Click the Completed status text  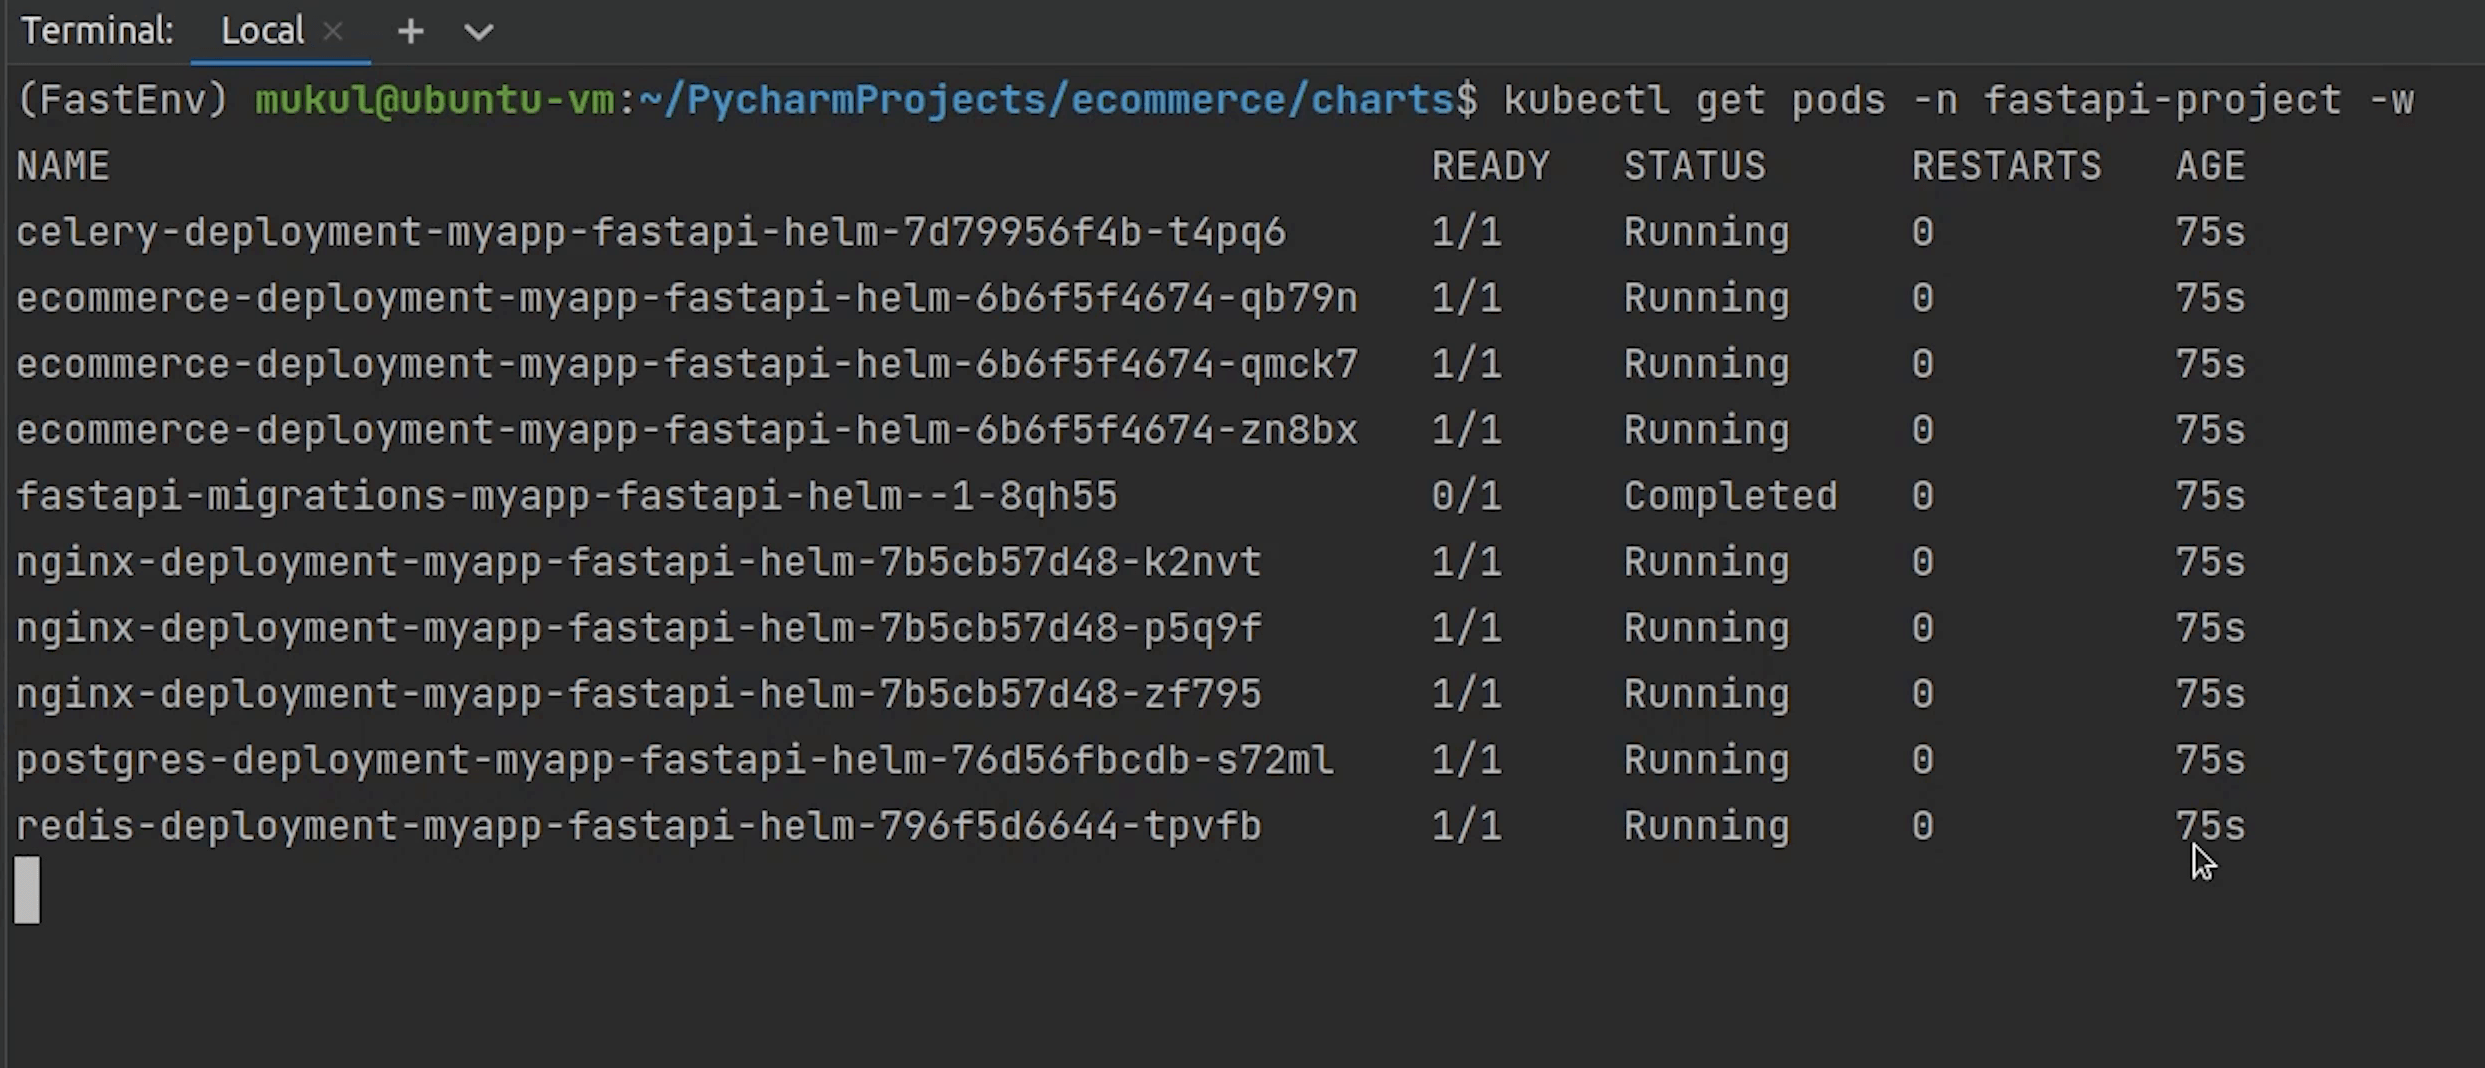point(1730,496)
